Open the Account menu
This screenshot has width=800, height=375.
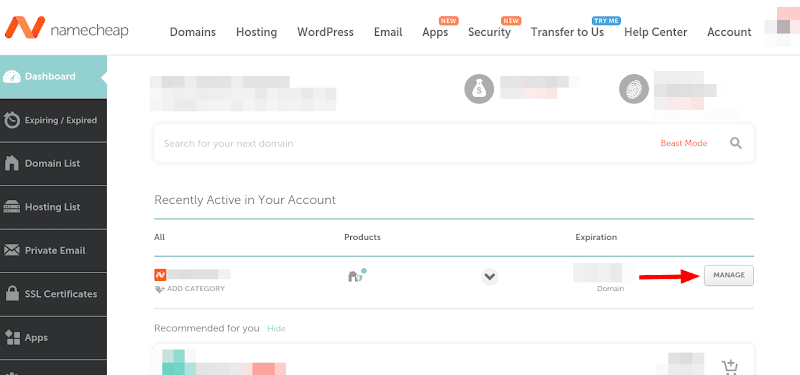pos(729,32)
